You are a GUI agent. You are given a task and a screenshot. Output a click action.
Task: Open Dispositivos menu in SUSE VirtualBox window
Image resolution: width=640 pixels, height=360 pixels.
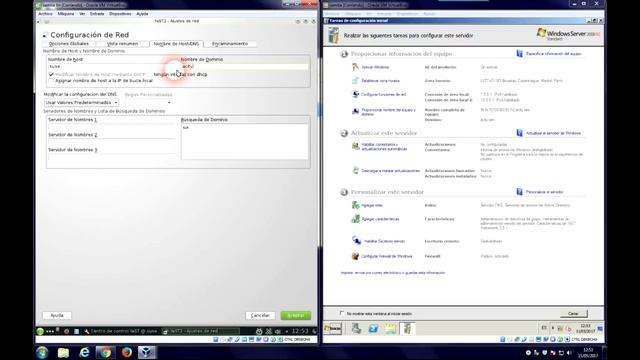120,13
